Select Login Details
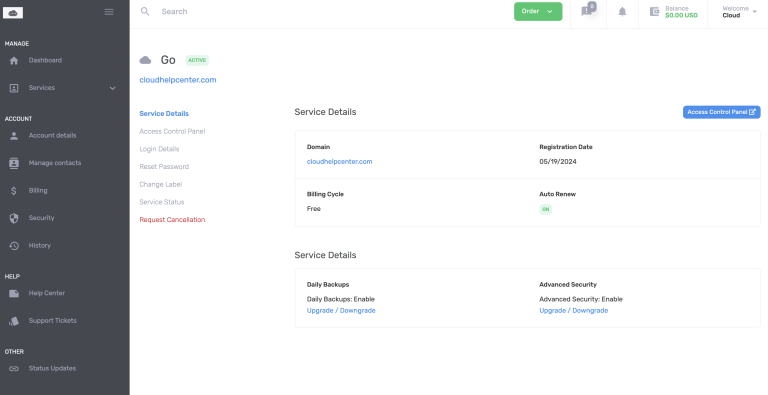The width and height of the screenshot is (768, 395). pyautogui.click(x=159, y=149)
